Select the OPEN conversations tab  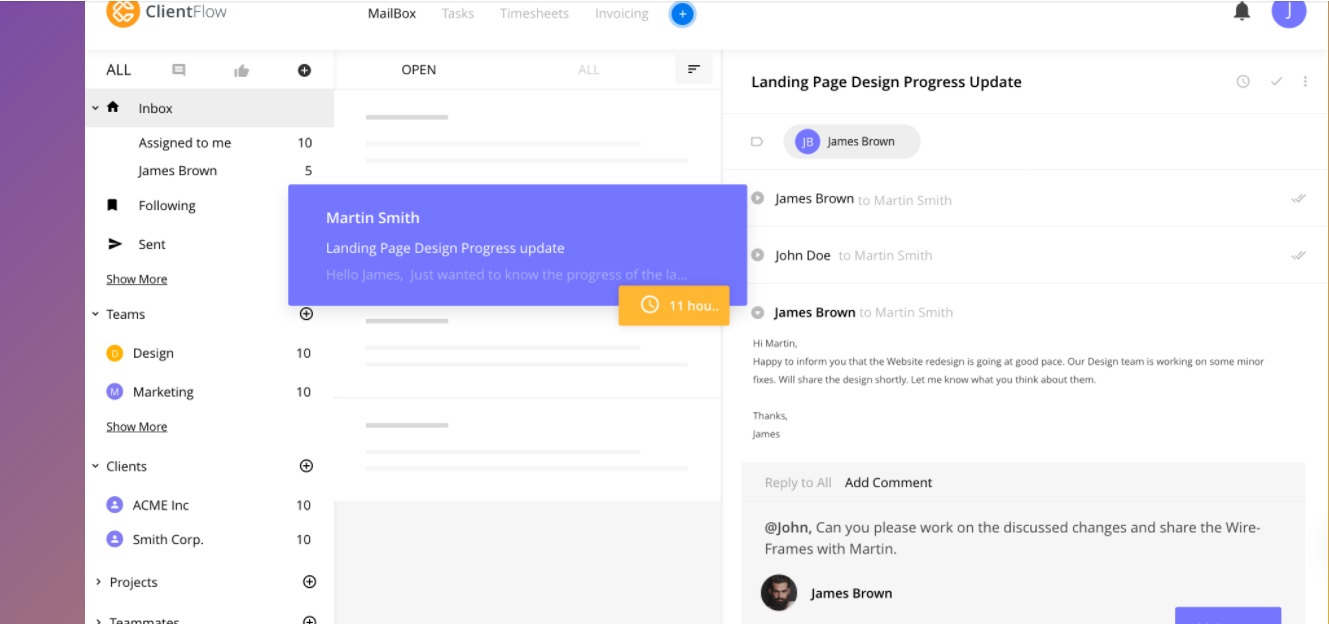(419, 70)
